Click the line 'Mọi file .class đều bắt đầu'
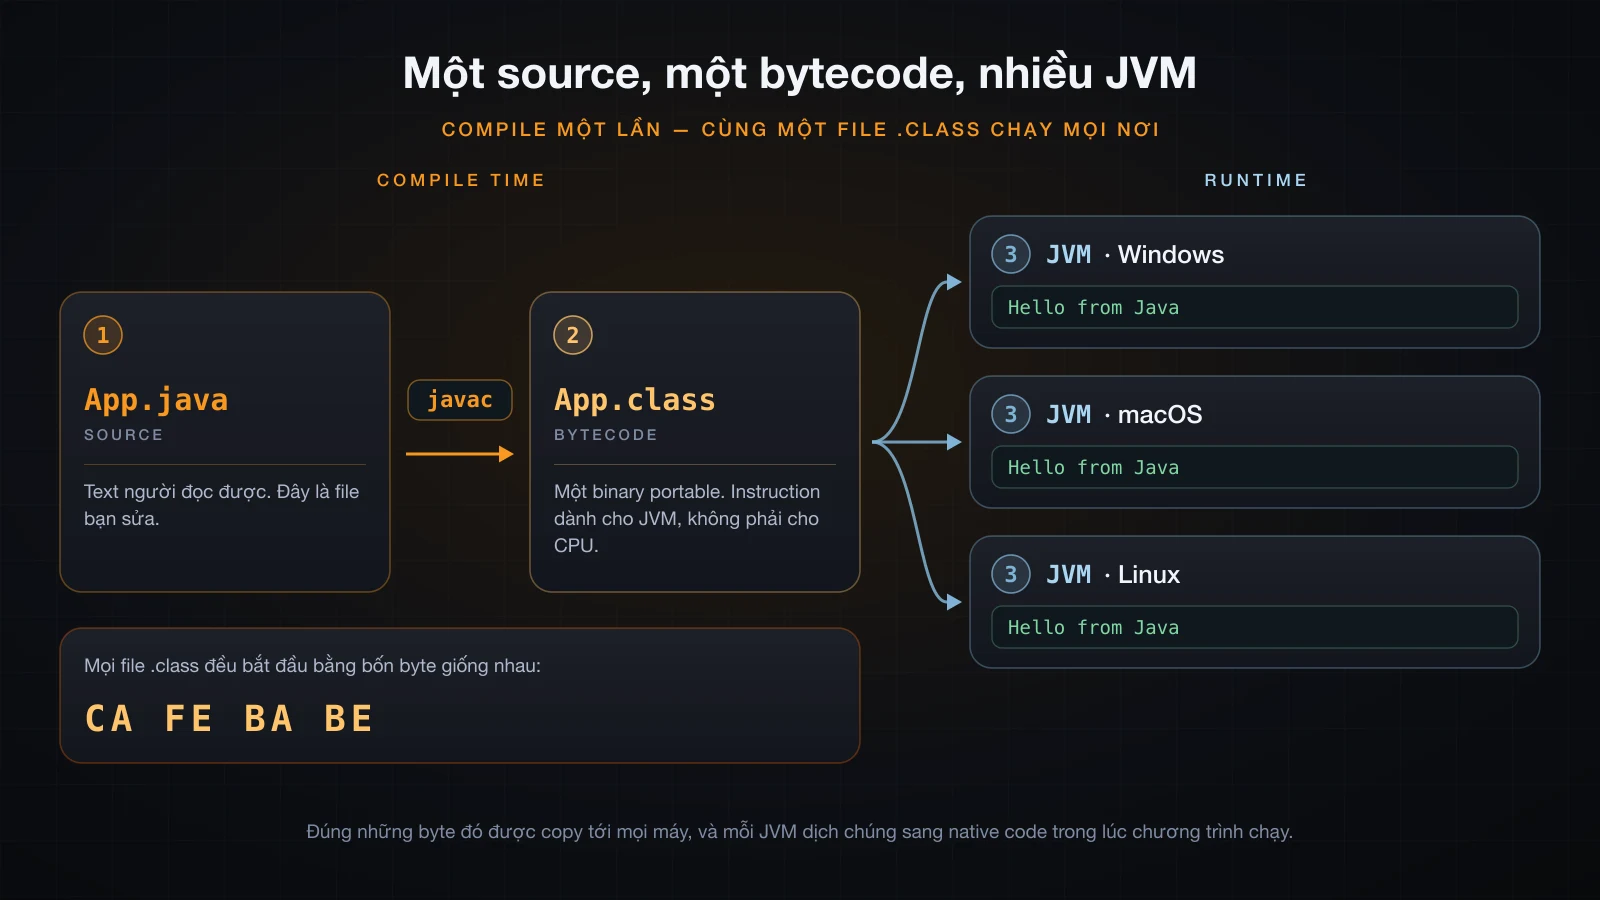The height and width of the screenshot is (900, 1600). (x=312, y=666)
